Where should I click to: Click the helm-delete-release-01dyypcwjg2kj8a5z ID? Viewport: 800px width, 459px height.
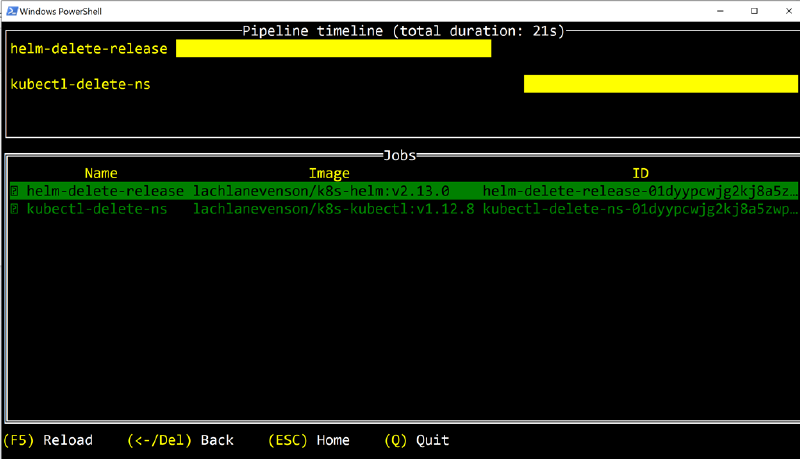pos(640,191)
